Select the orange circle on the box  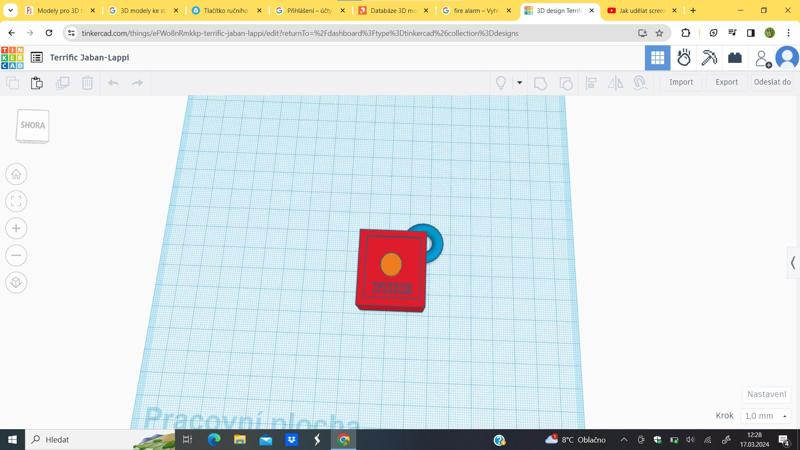click(x=391, y=264)
